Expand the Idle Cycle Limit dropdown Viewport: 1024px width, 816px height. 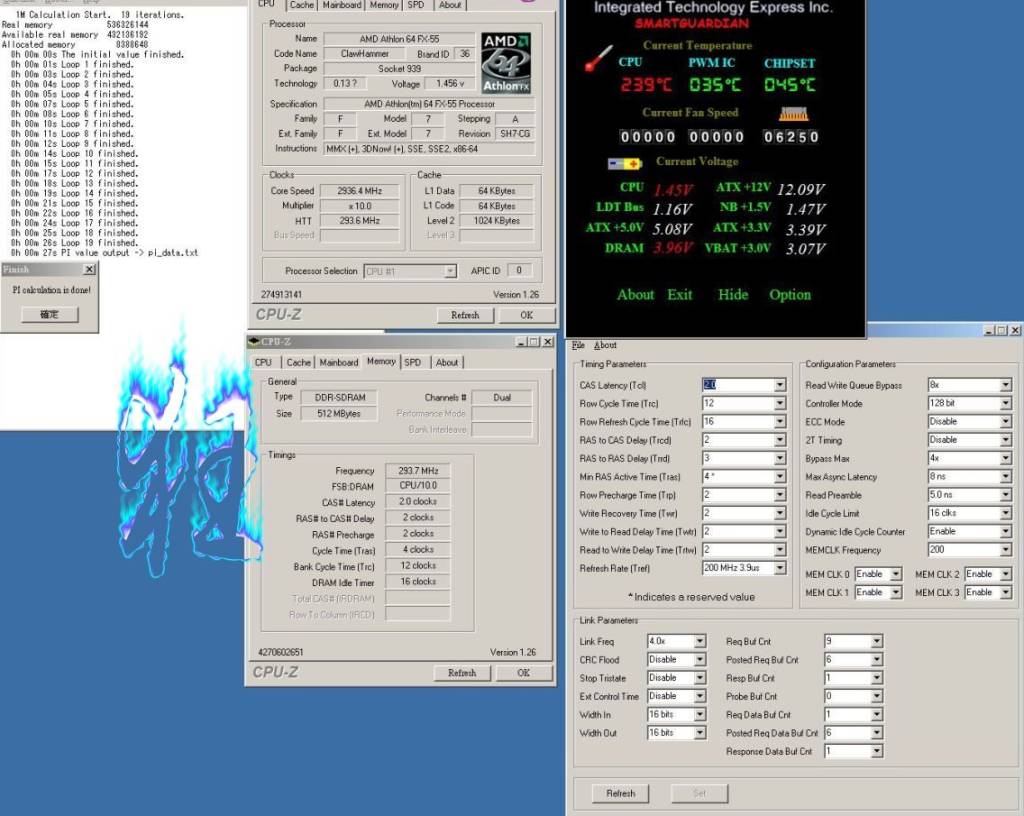click(x=1006, y=513)
